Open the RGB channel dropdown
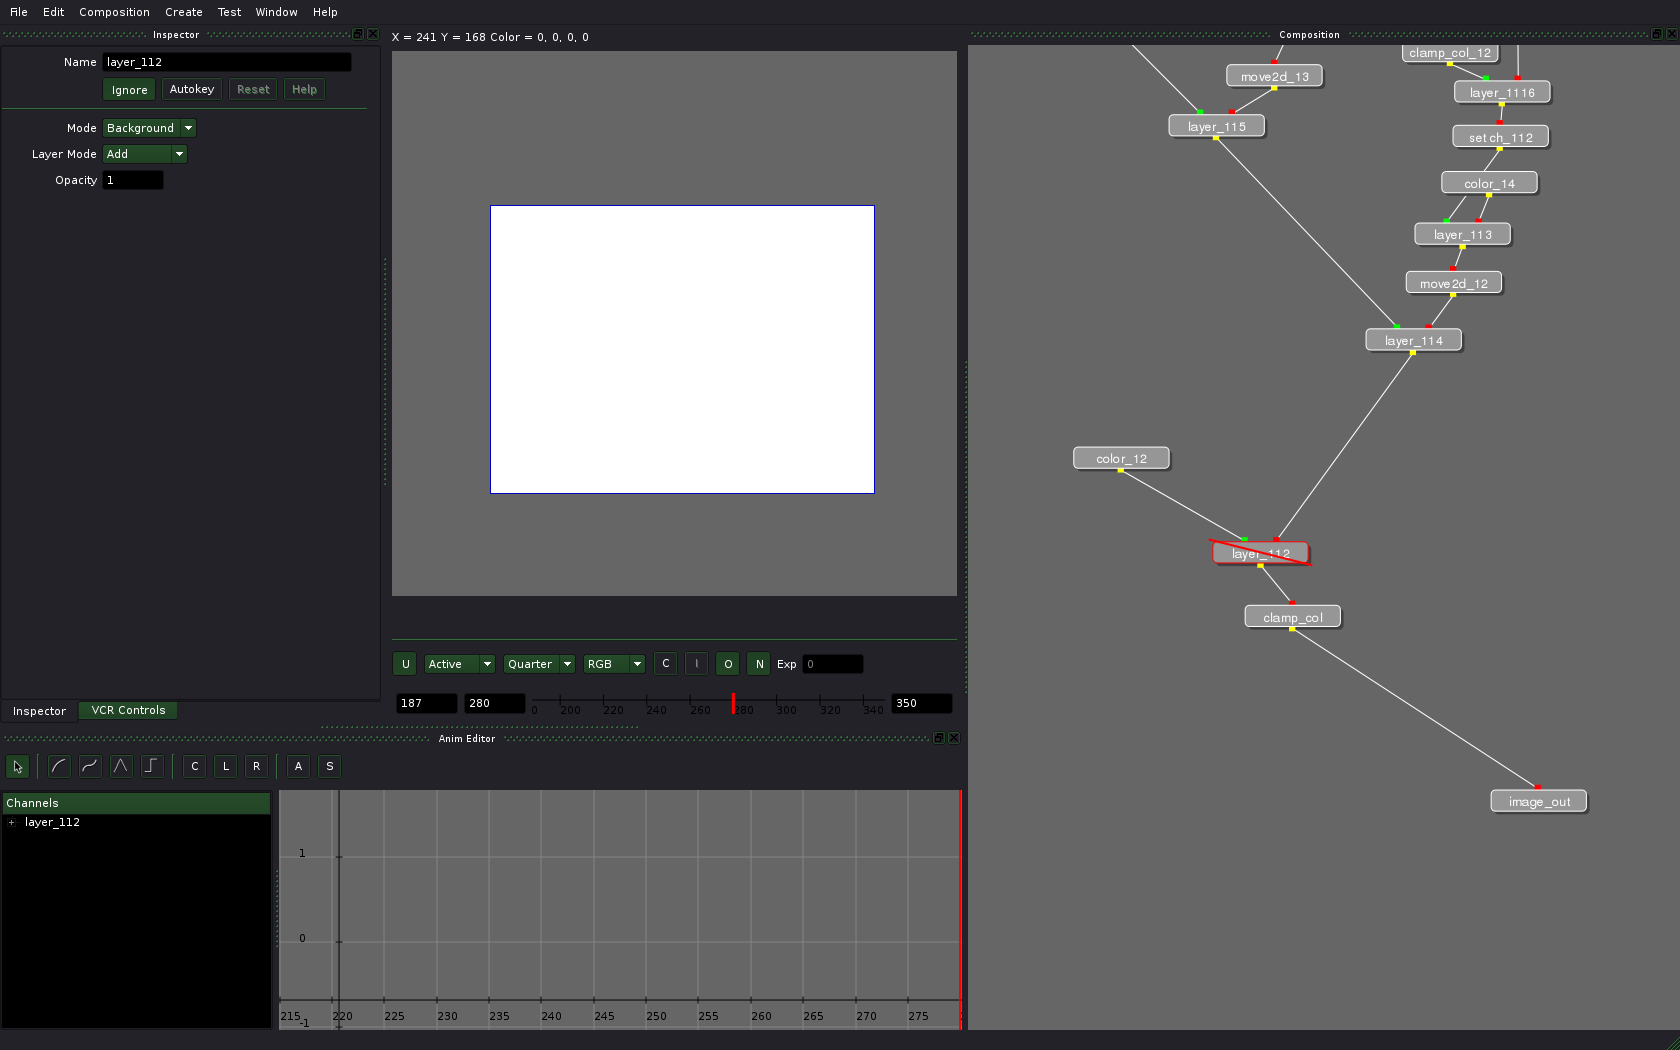Screen dimensions: 1680x1050 click(x=614, y=664)
